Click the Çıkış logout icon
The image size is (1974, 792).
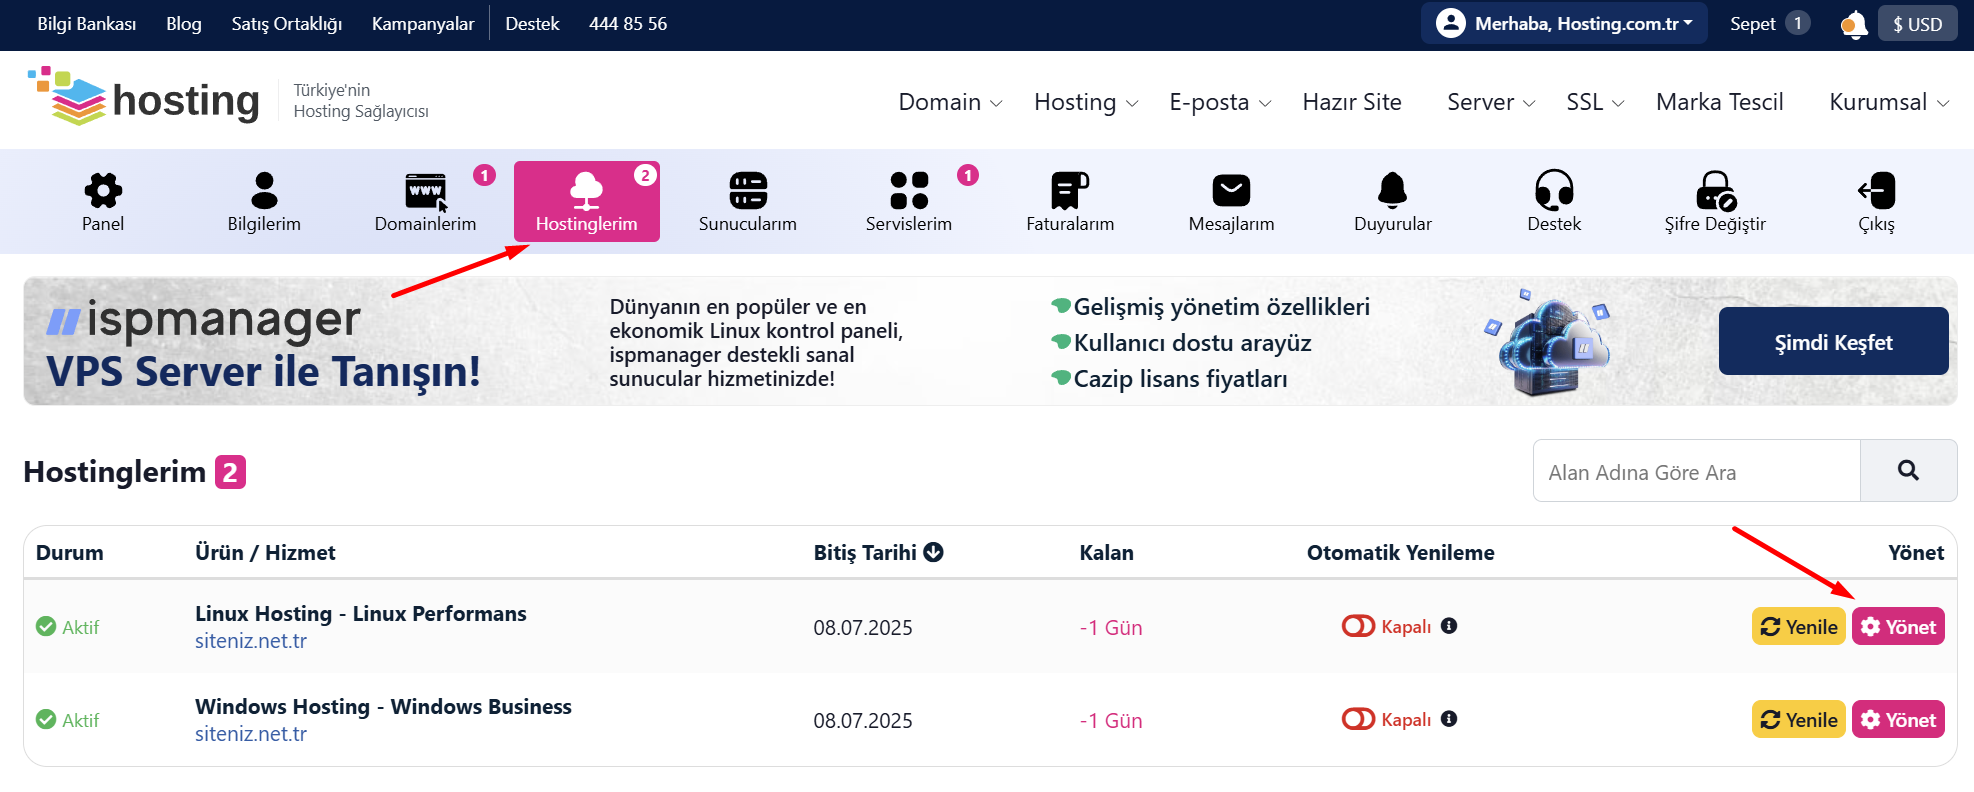(1876, 190)
